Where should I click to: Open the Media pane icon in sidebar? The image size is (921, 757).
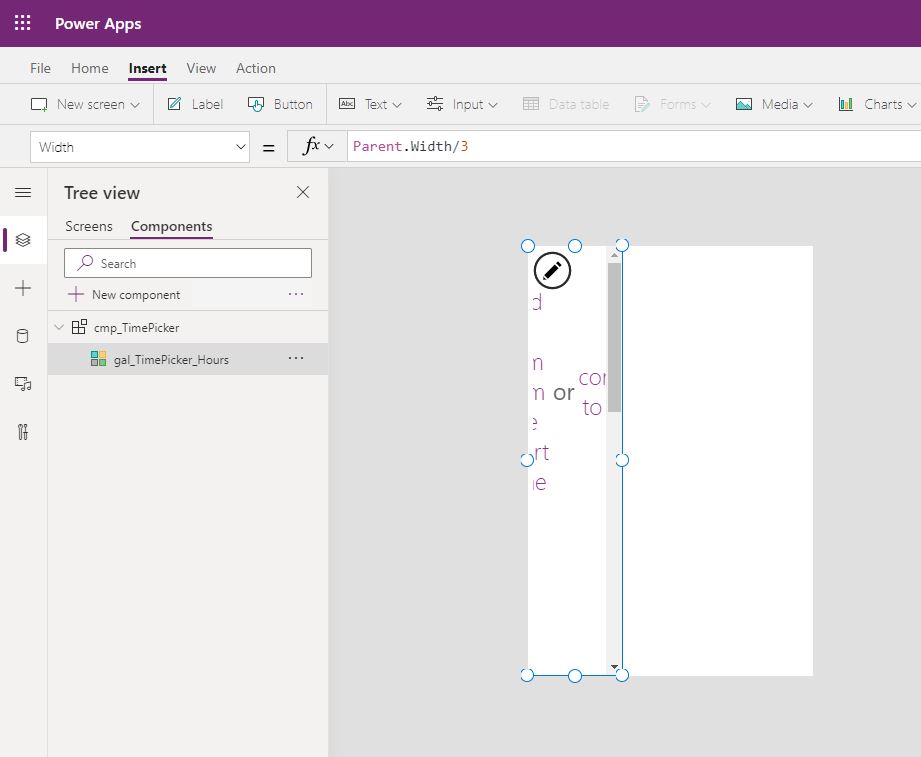coord(23,384)
